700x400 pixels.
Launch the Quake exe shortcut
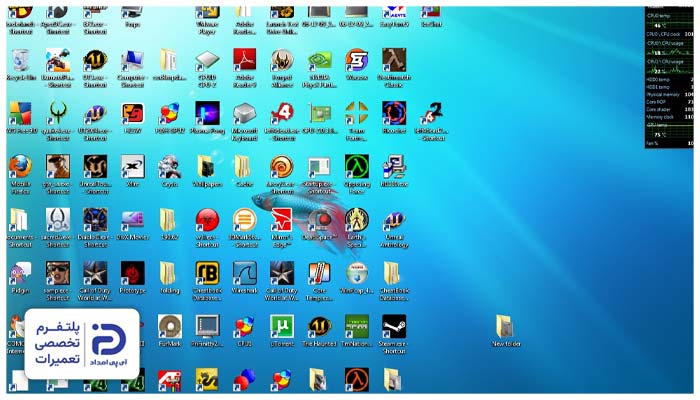coord(58,113)
